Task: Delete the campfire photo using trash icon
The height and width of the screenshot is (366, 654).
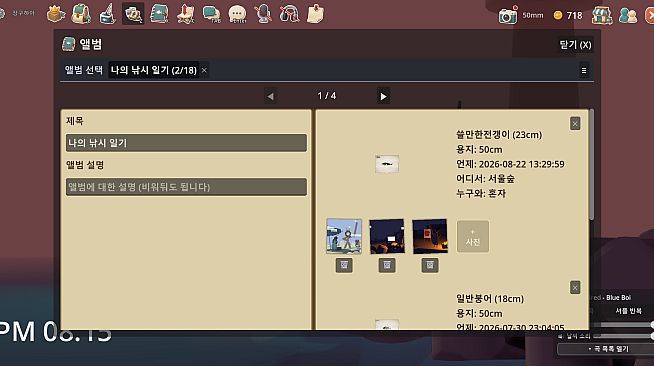Action: (387, 265)
